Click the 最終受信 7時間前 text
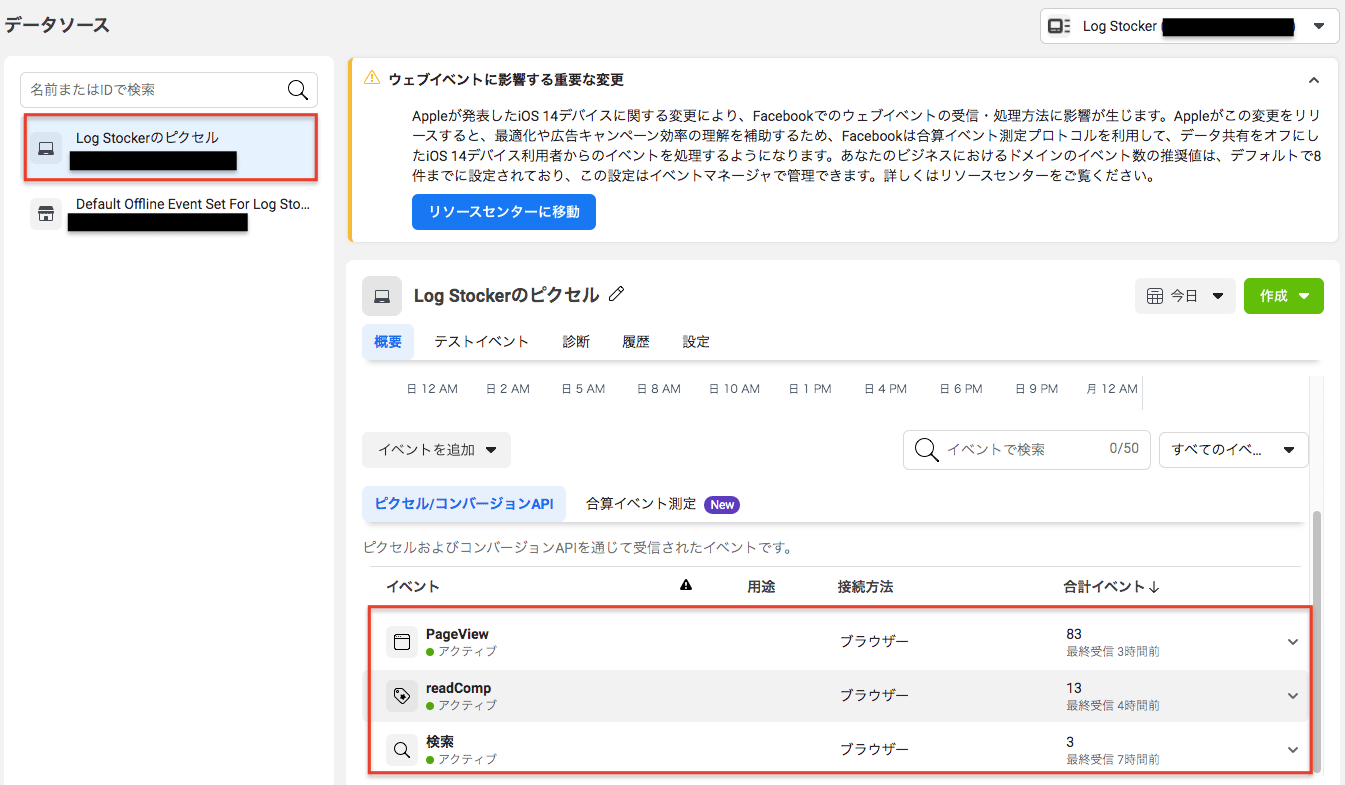 1113,759
